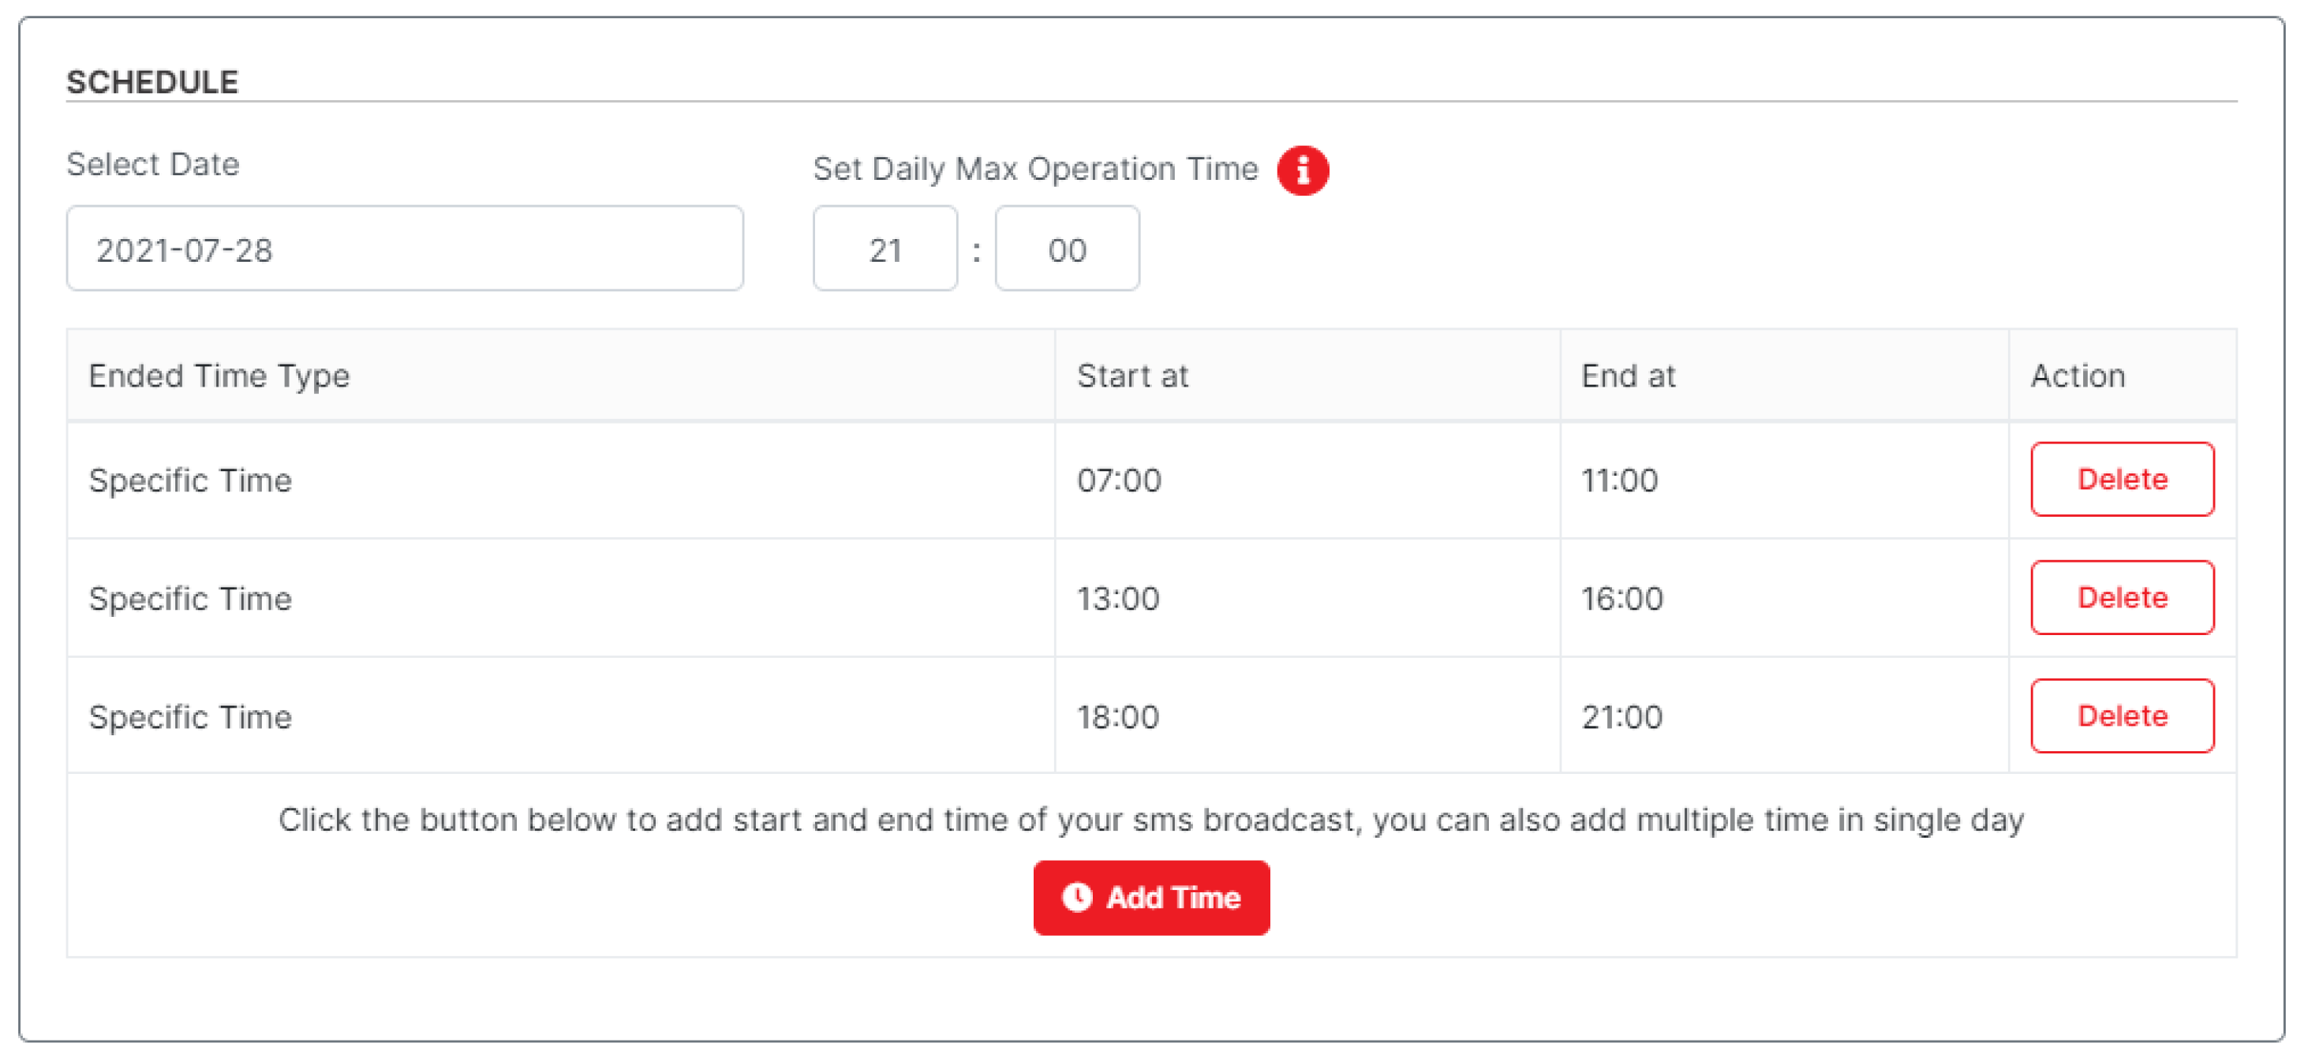The height and width of the screenshot is (1054, 2304).
Task: Click the Set Daily Max Operation Time label
Action: (x=1035, y=169)
